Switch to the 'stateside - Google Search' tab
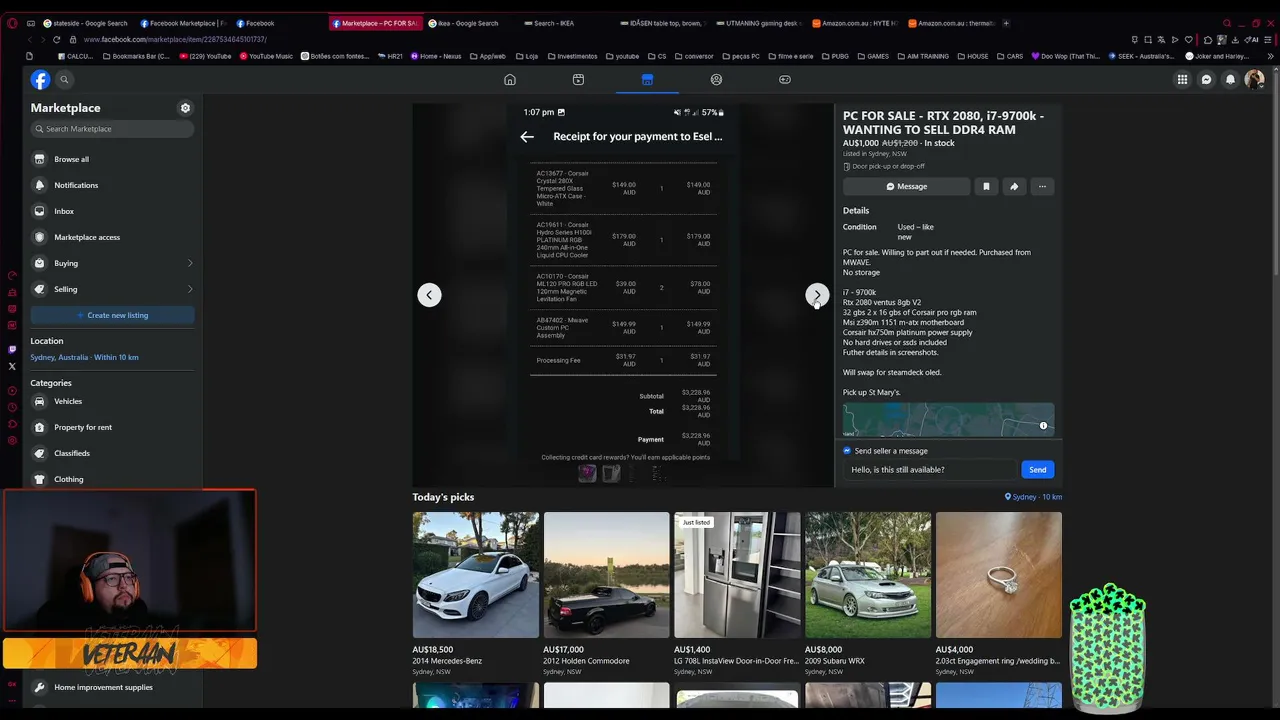Image resolution: width=1280 pixels, height=720 pixels. [85, 23]
